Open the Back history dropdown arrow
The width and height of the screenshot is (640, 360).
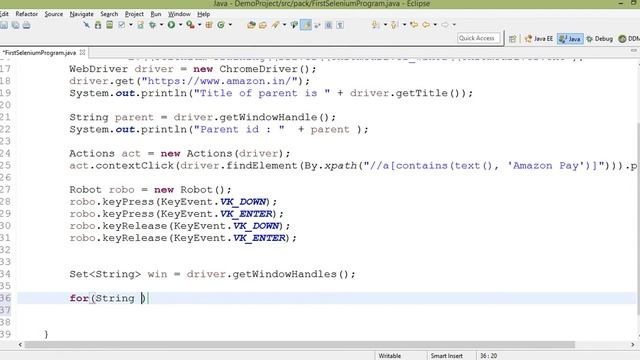435,24
